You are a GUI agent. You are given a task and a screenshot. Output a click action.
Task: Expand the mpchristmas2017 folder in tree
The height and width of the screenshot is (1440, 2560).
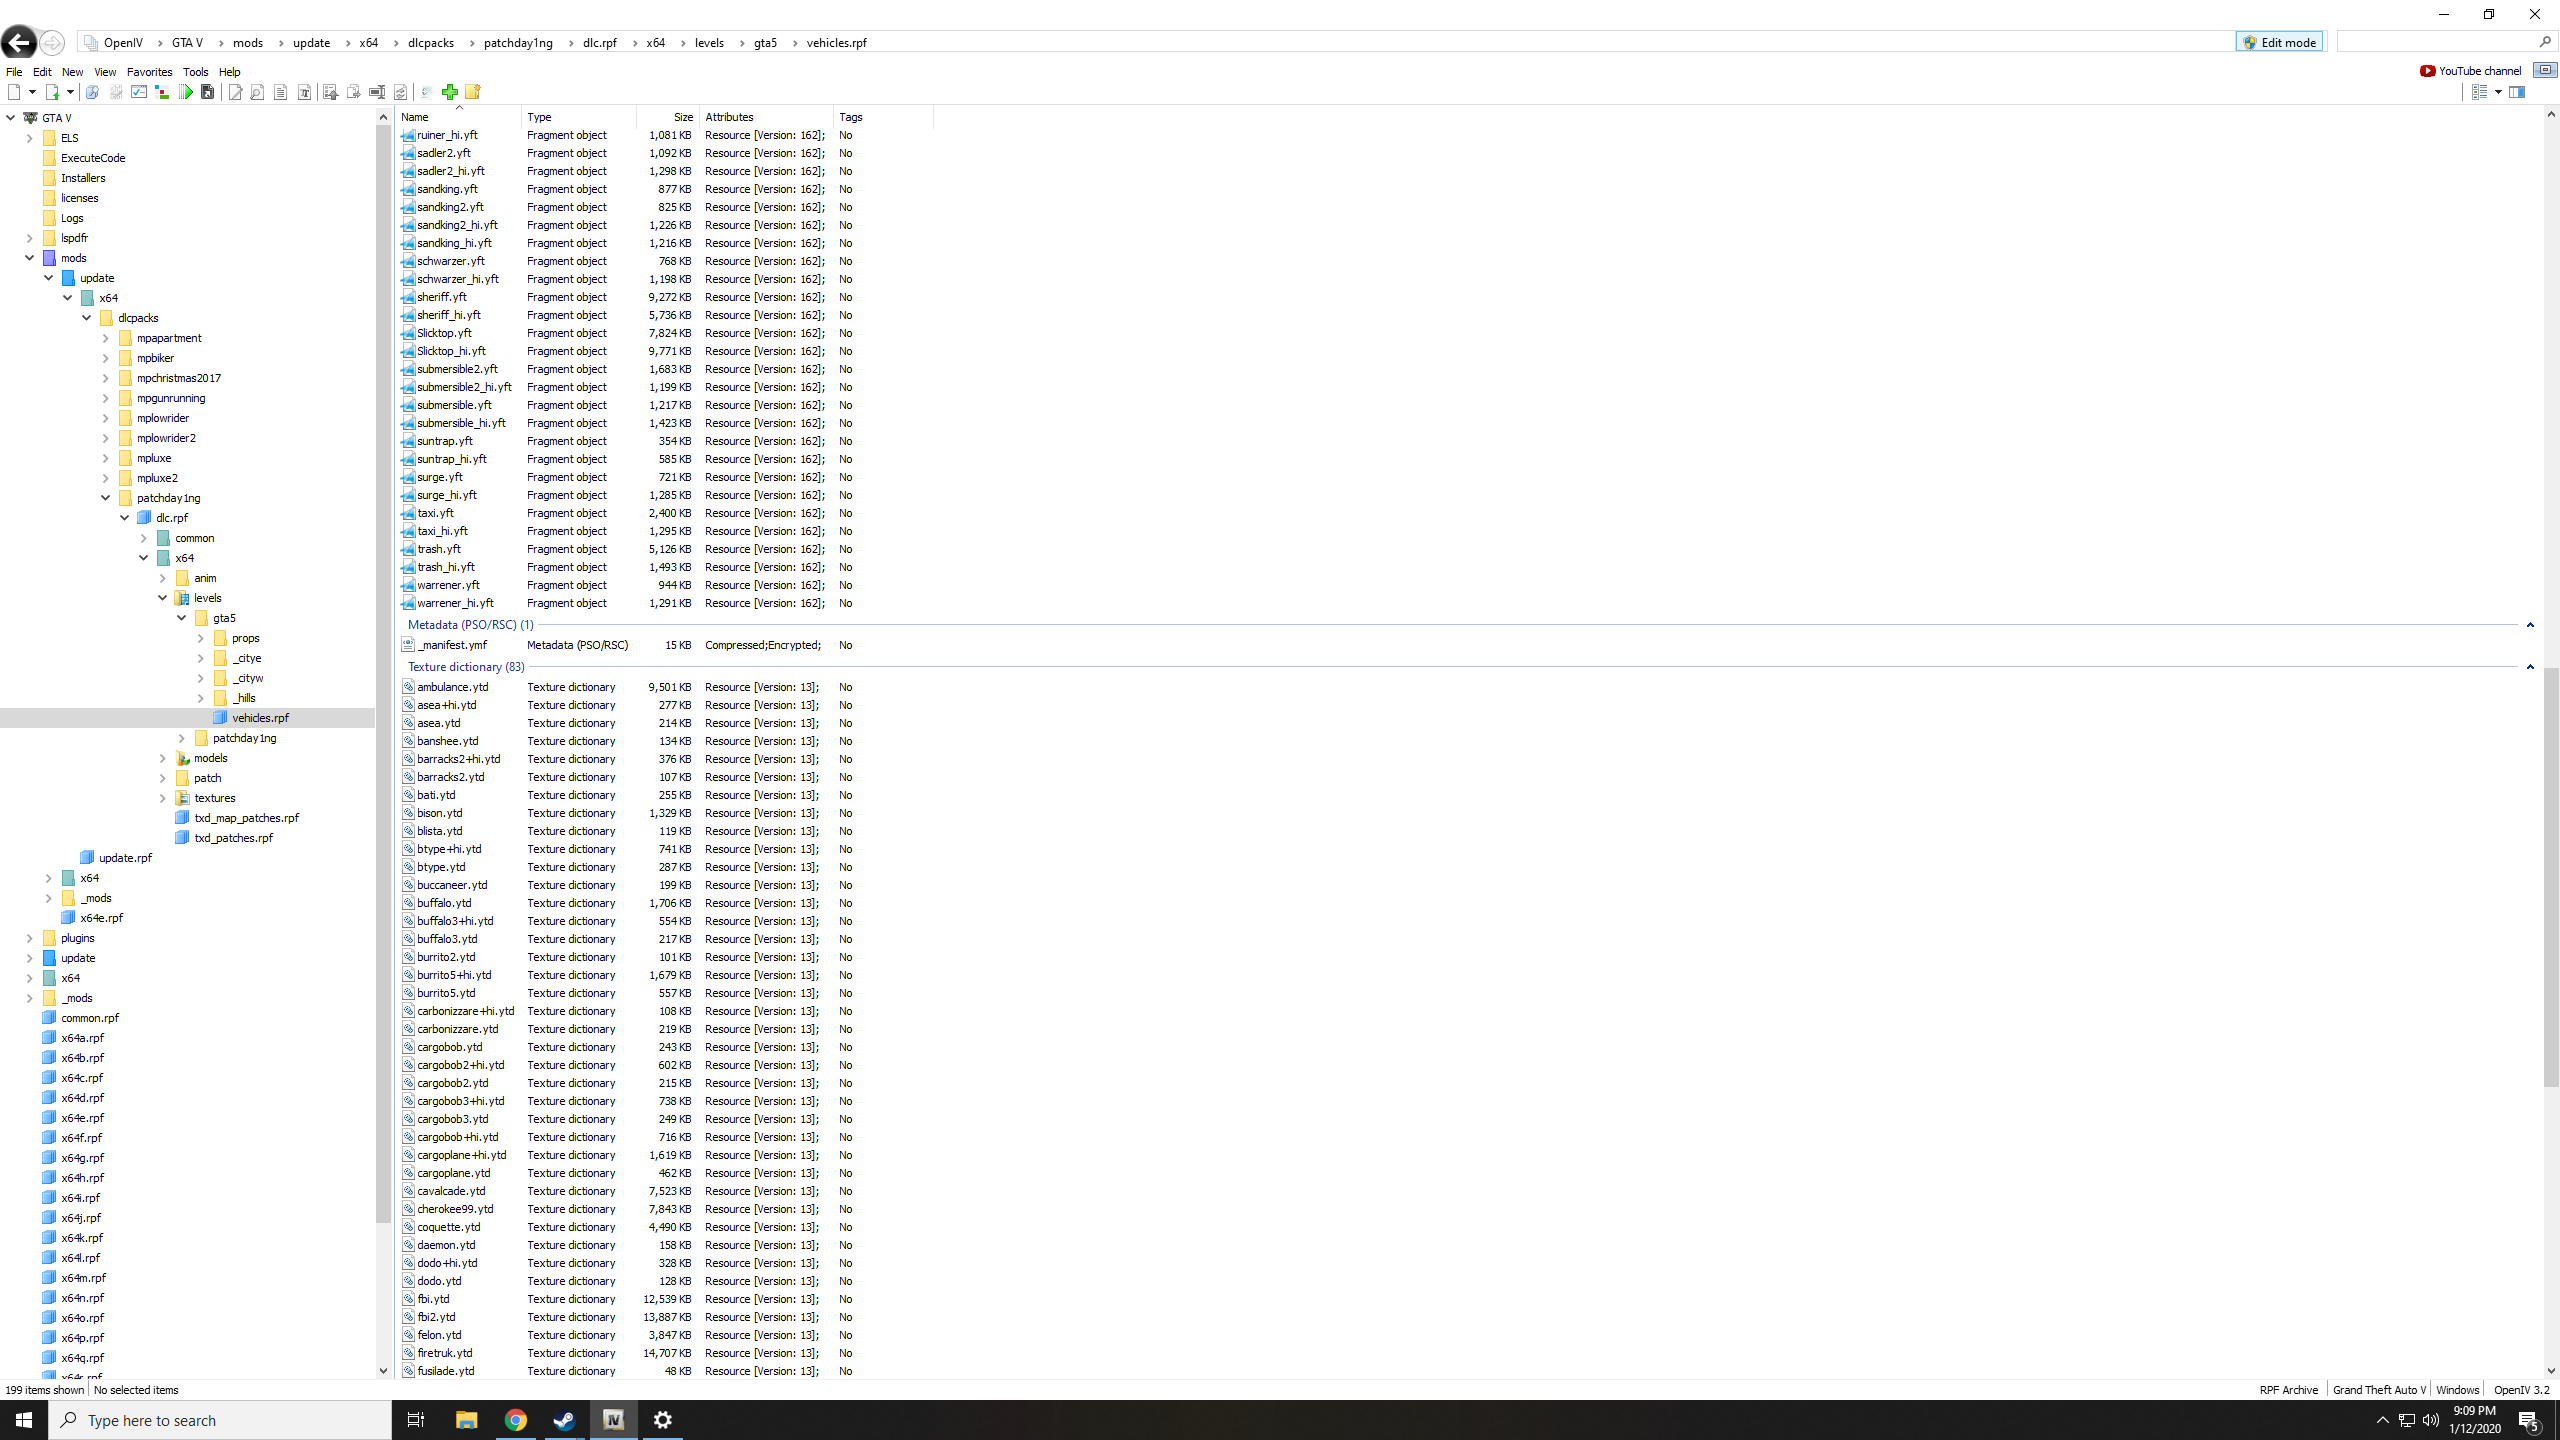[106, 378]
